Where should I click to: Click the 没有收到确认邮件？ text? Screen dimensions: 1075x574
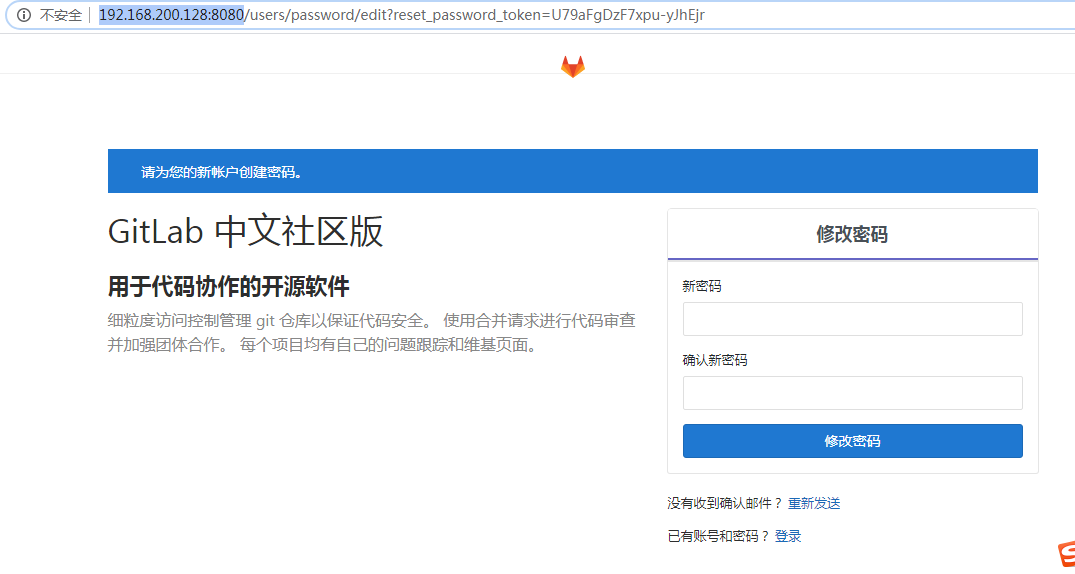(x=725, y=503)
